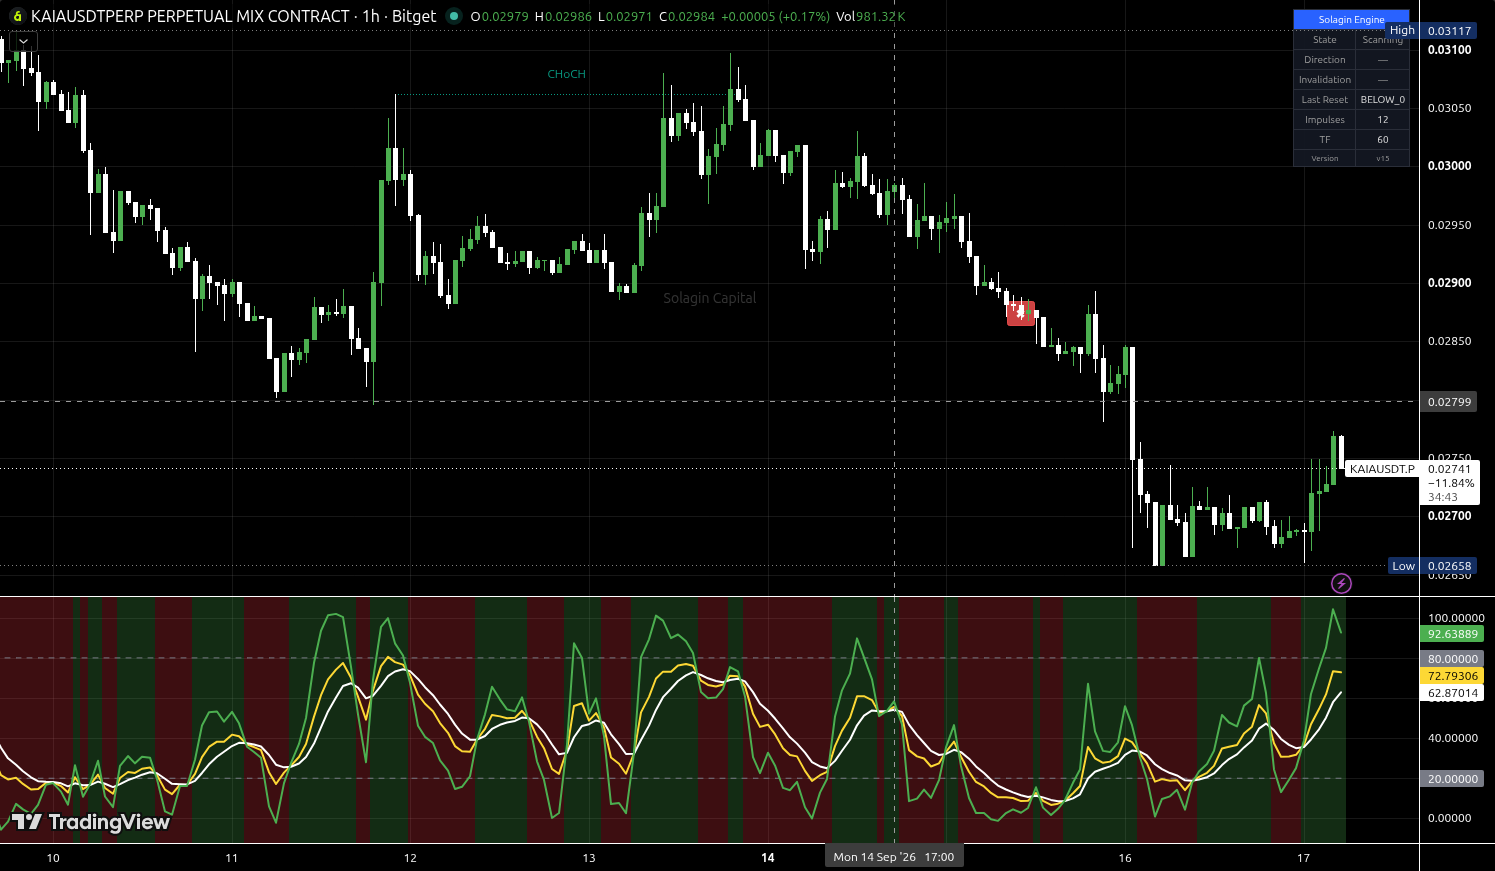1495x871 pixels.
Task: Click the Direction cell in the table
Action: [1325, 60]
